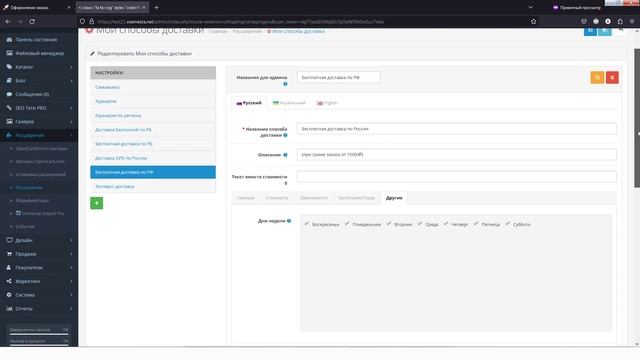This screenshot has height=360, width=640.
Task: Select the Другое settings tab
Action: click(394, 198)
